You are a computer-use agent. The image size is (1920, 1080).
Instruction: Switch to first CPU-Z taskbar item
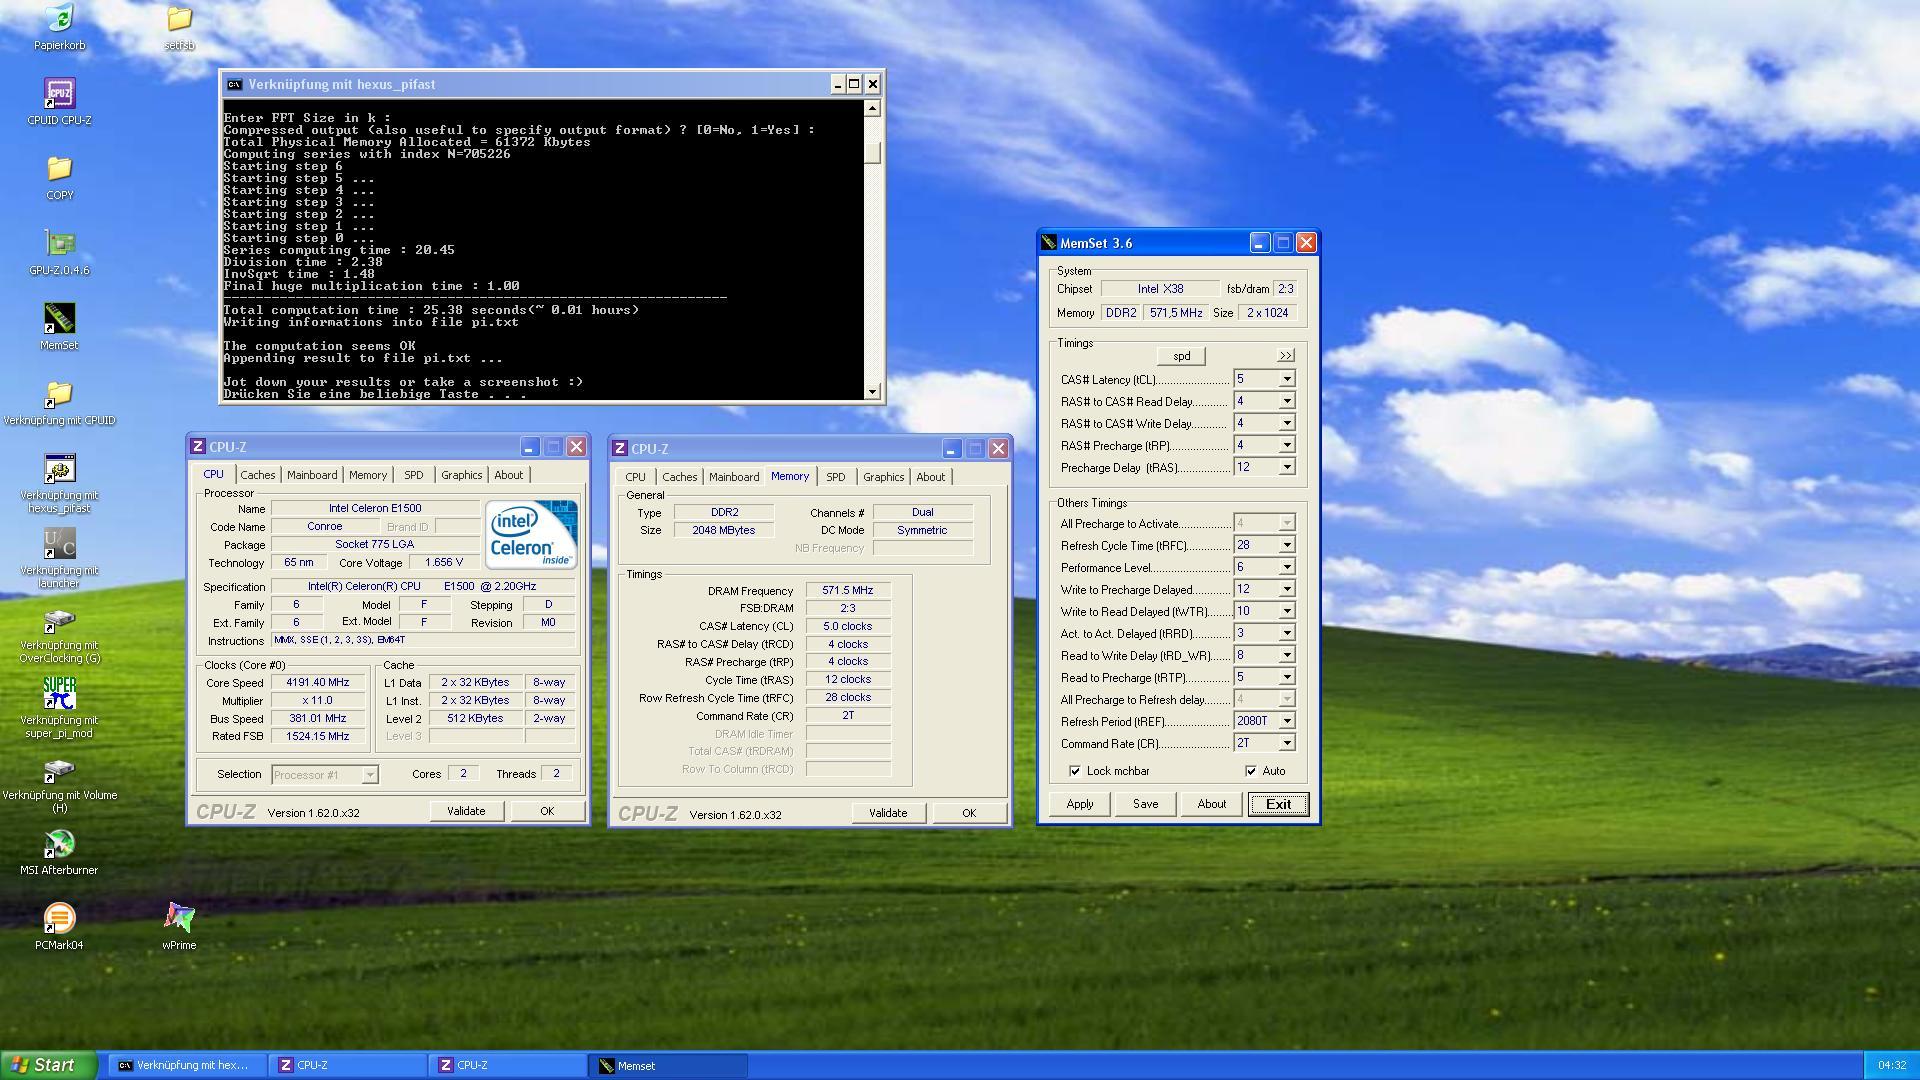347,1066
